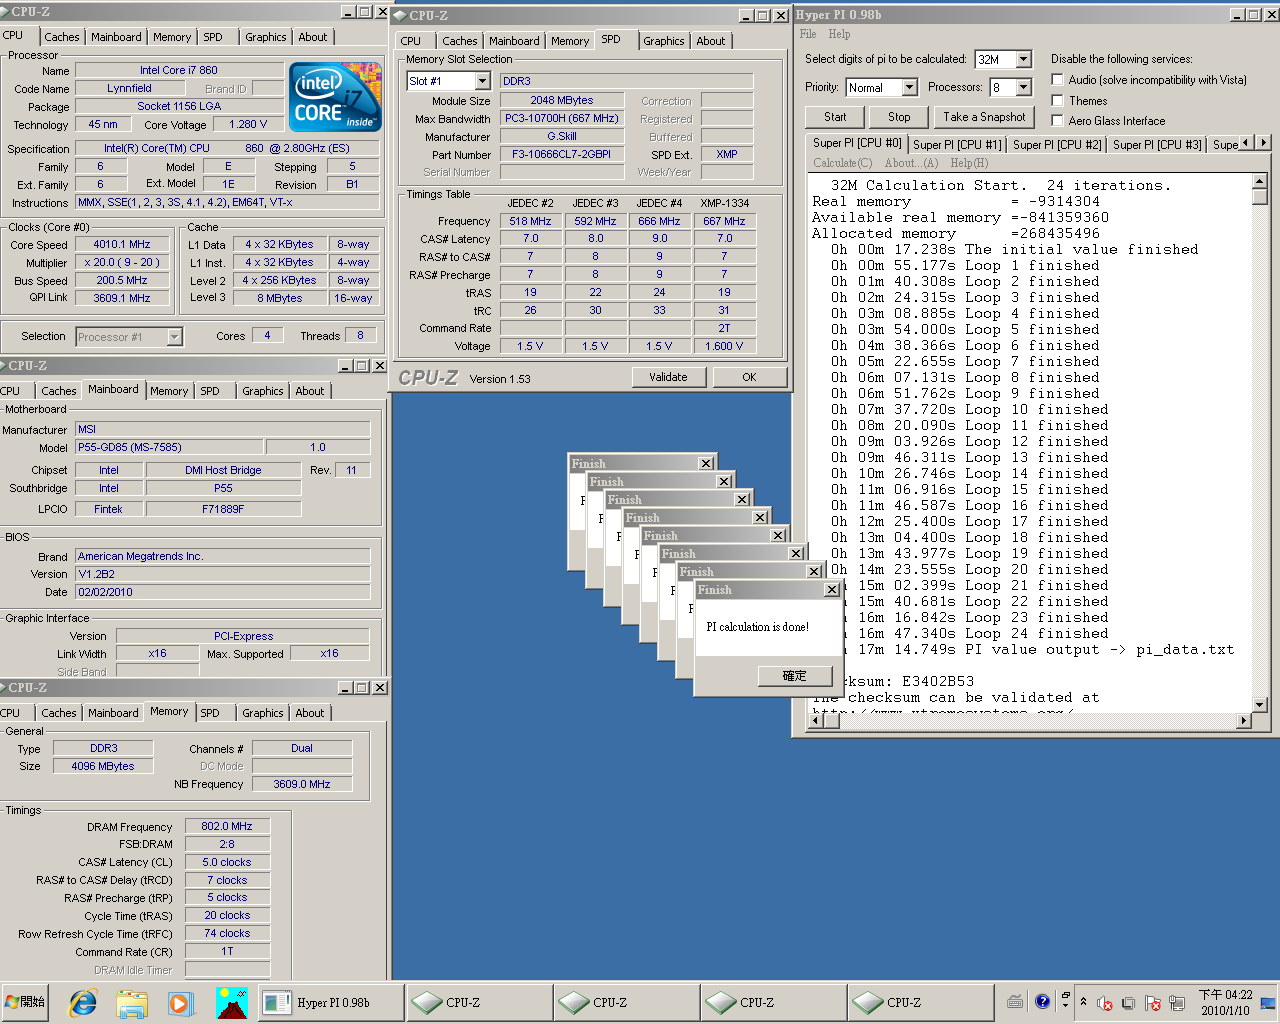Image resolution: width=1280 pixels, height=1024 pixels.
Task: Click the taskbar clock showing 04:22
Action: [x=1225, y=1003]
